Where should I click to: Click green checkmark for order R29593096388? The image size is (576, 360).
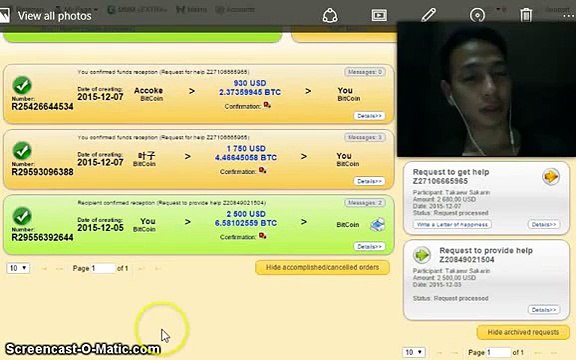point(22,151)
